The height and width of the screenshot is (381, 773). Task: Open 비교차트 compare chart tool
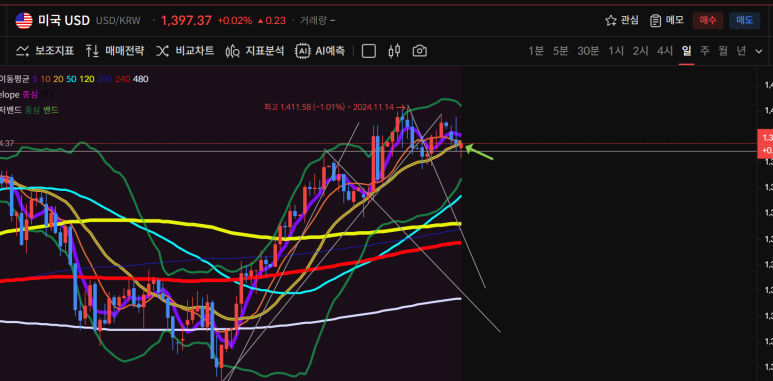click(x=185, y=51)
